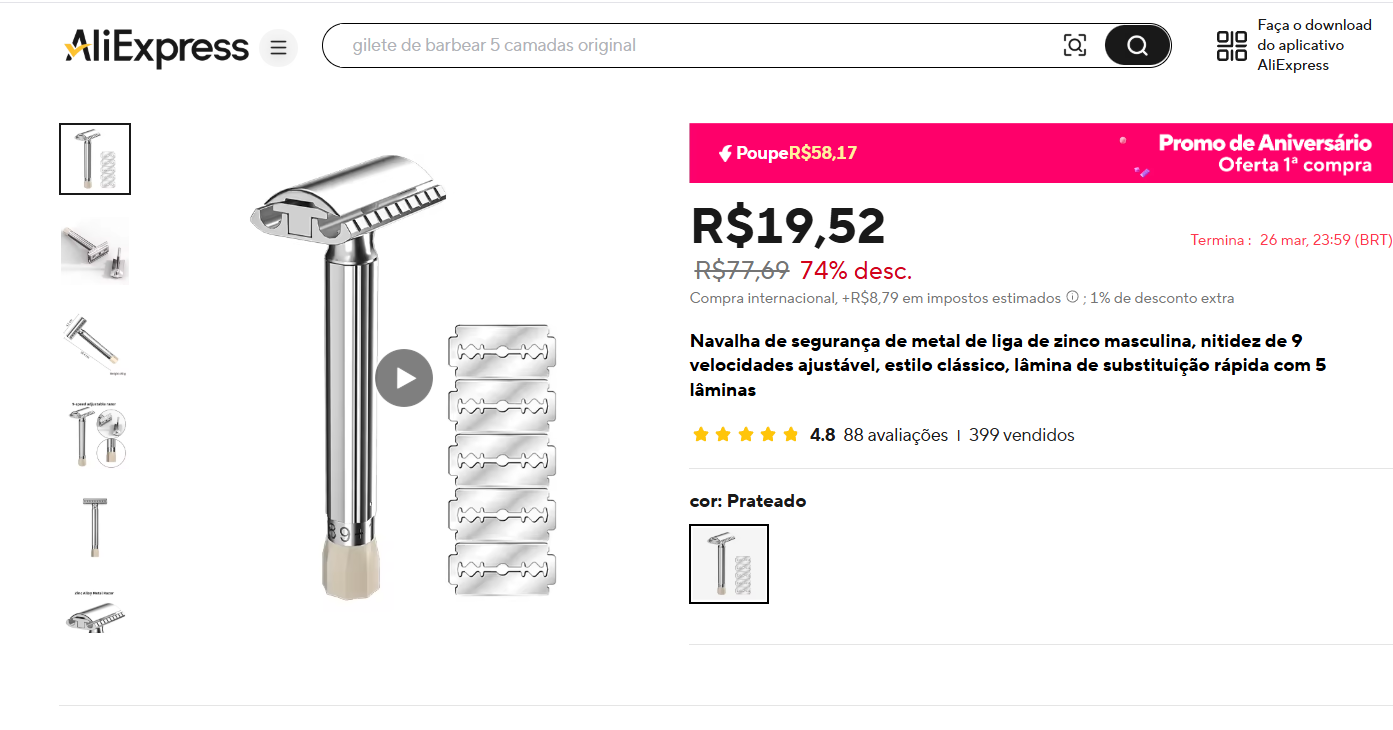
Task: Select first thumbnail of razor with blades
Action: pos(95,159)
